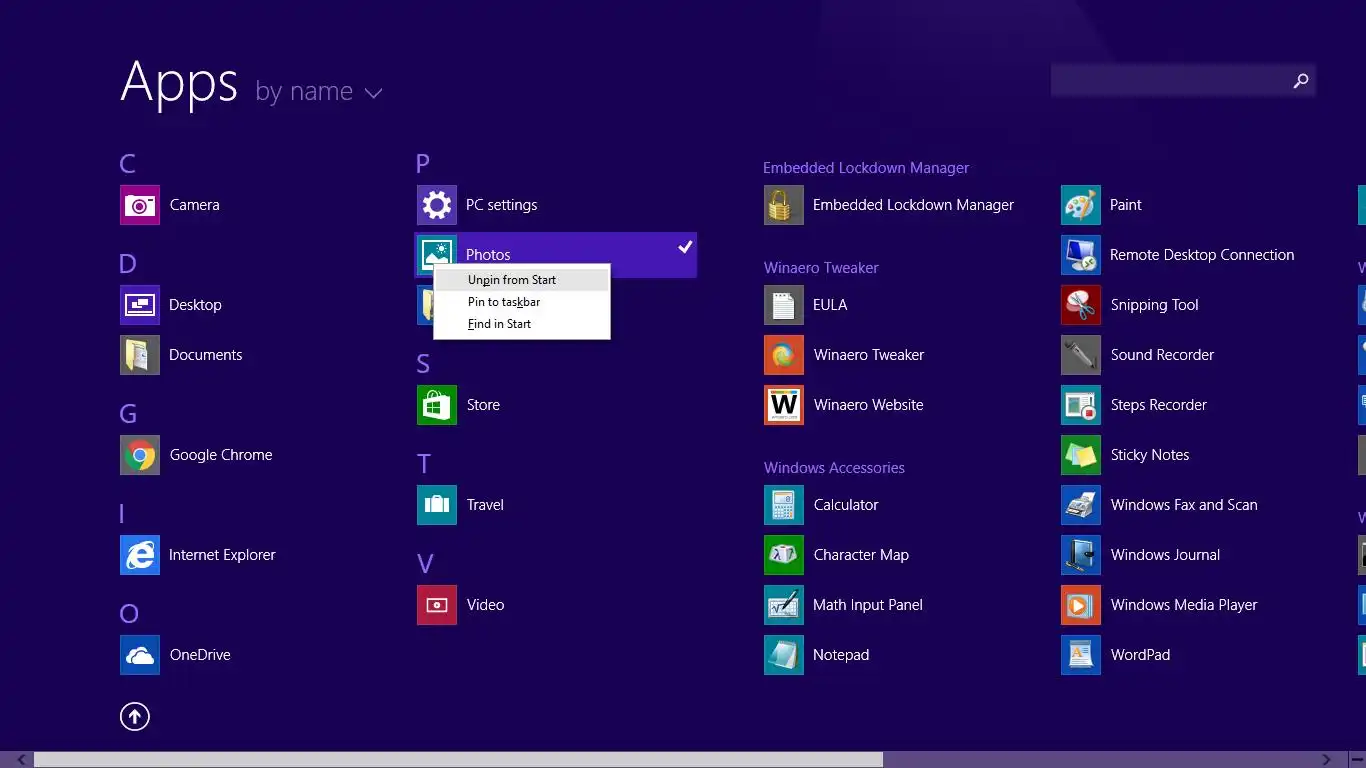
Task: Open the Internet Explorer icon
Action: [x=140, y=555]
